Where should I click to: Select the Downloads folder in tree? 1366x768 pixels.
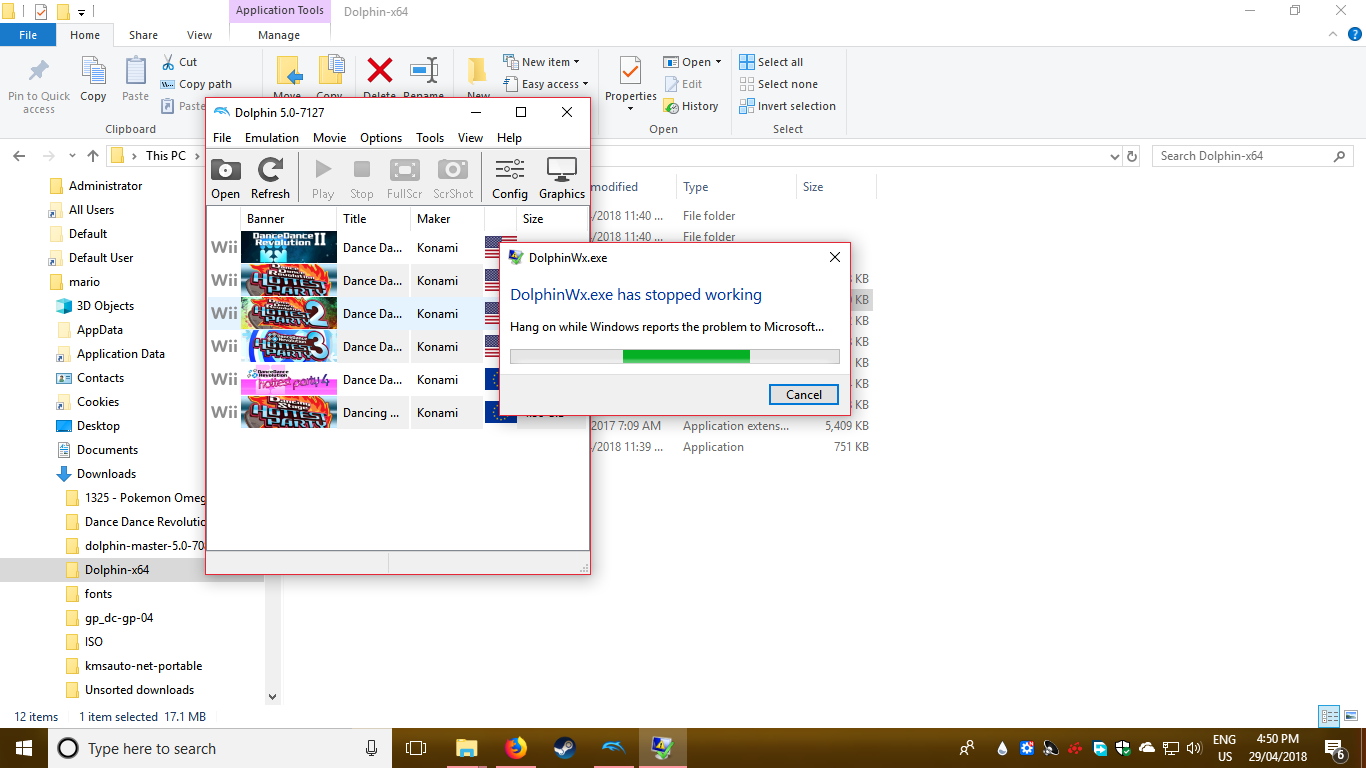click(x=106, y=474)
